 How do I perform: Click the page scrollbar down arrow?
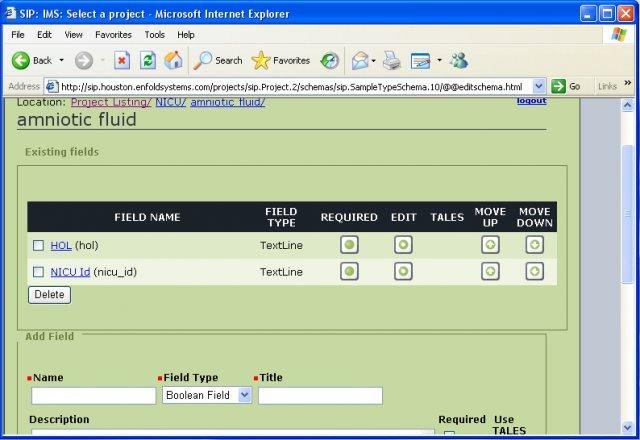(627, 427)
